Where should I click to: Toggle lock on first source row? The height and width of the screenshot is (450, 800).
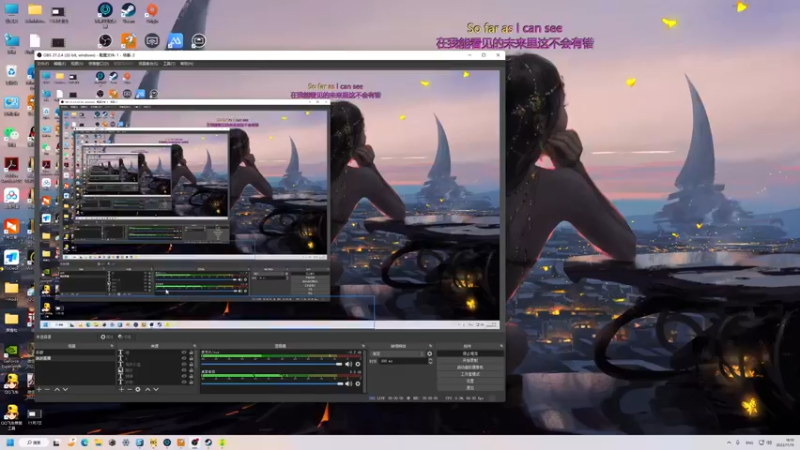(x=191, y=353)
